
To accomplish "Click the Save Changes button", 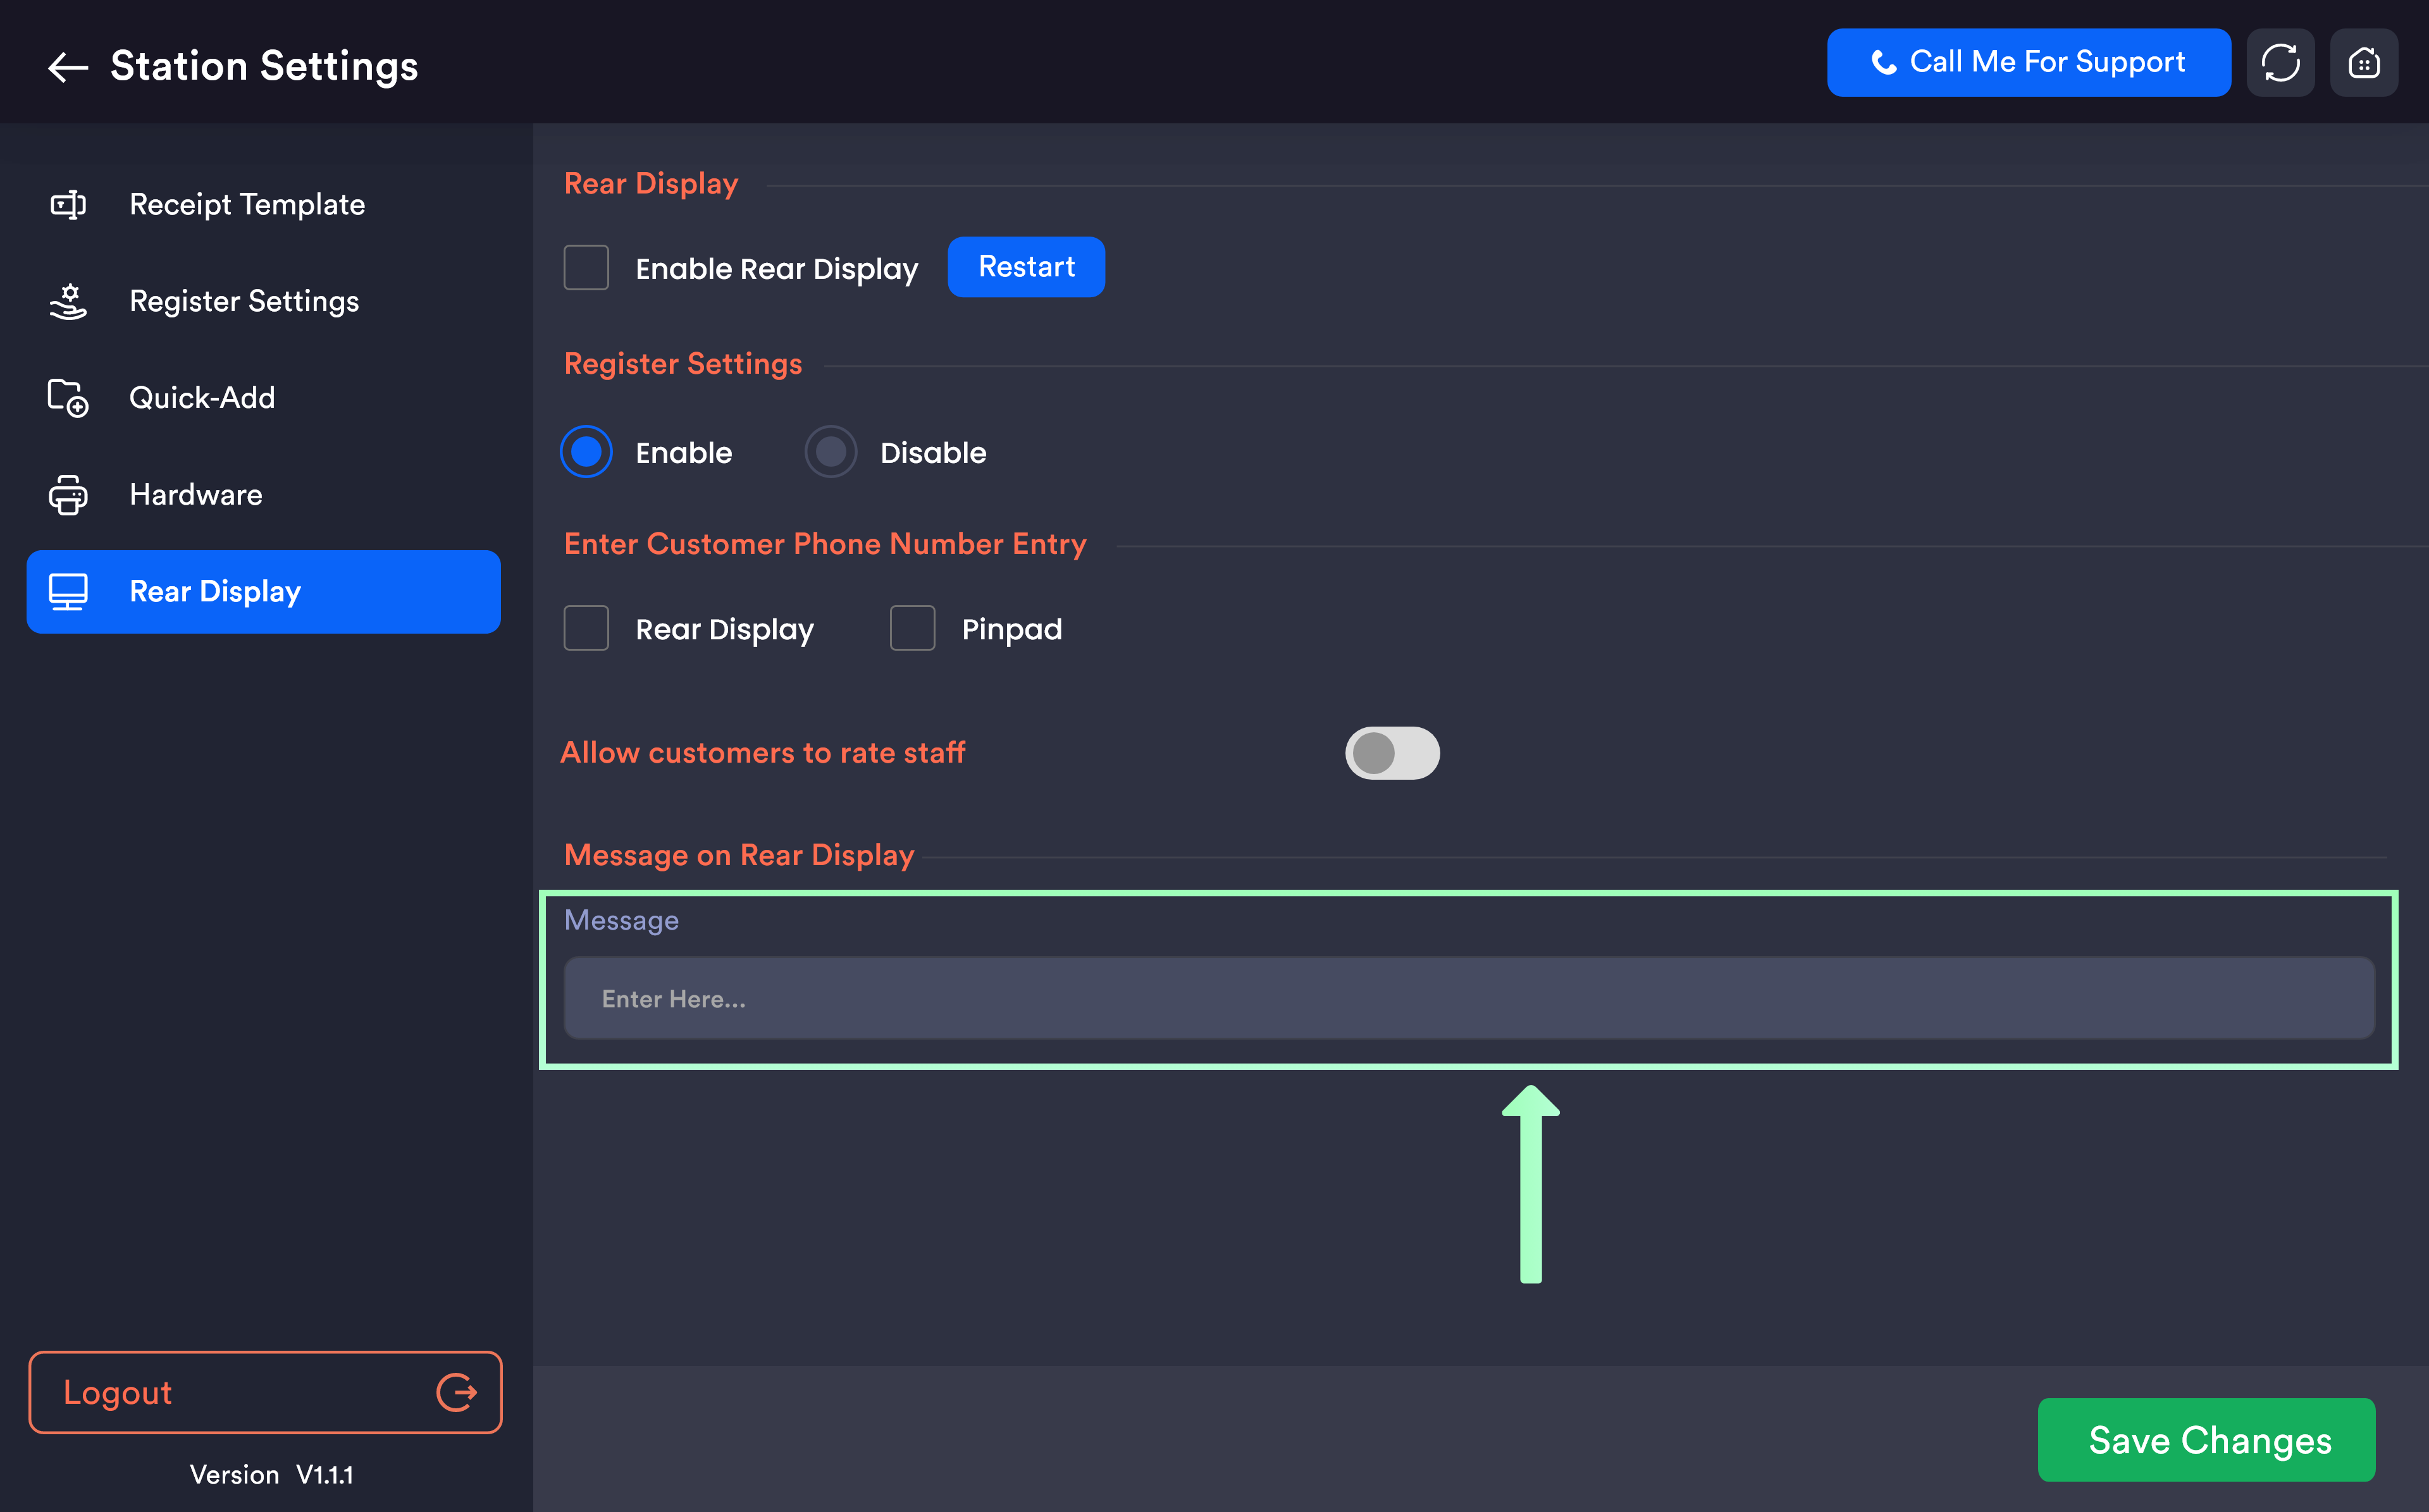I will tap(2207, 1440).
